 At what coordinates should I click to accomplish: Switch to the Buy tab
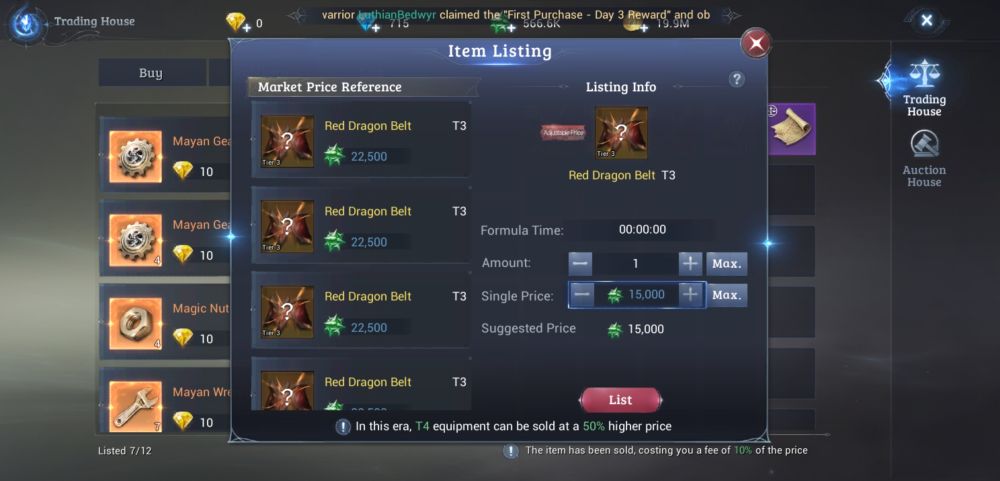(151, 73)
